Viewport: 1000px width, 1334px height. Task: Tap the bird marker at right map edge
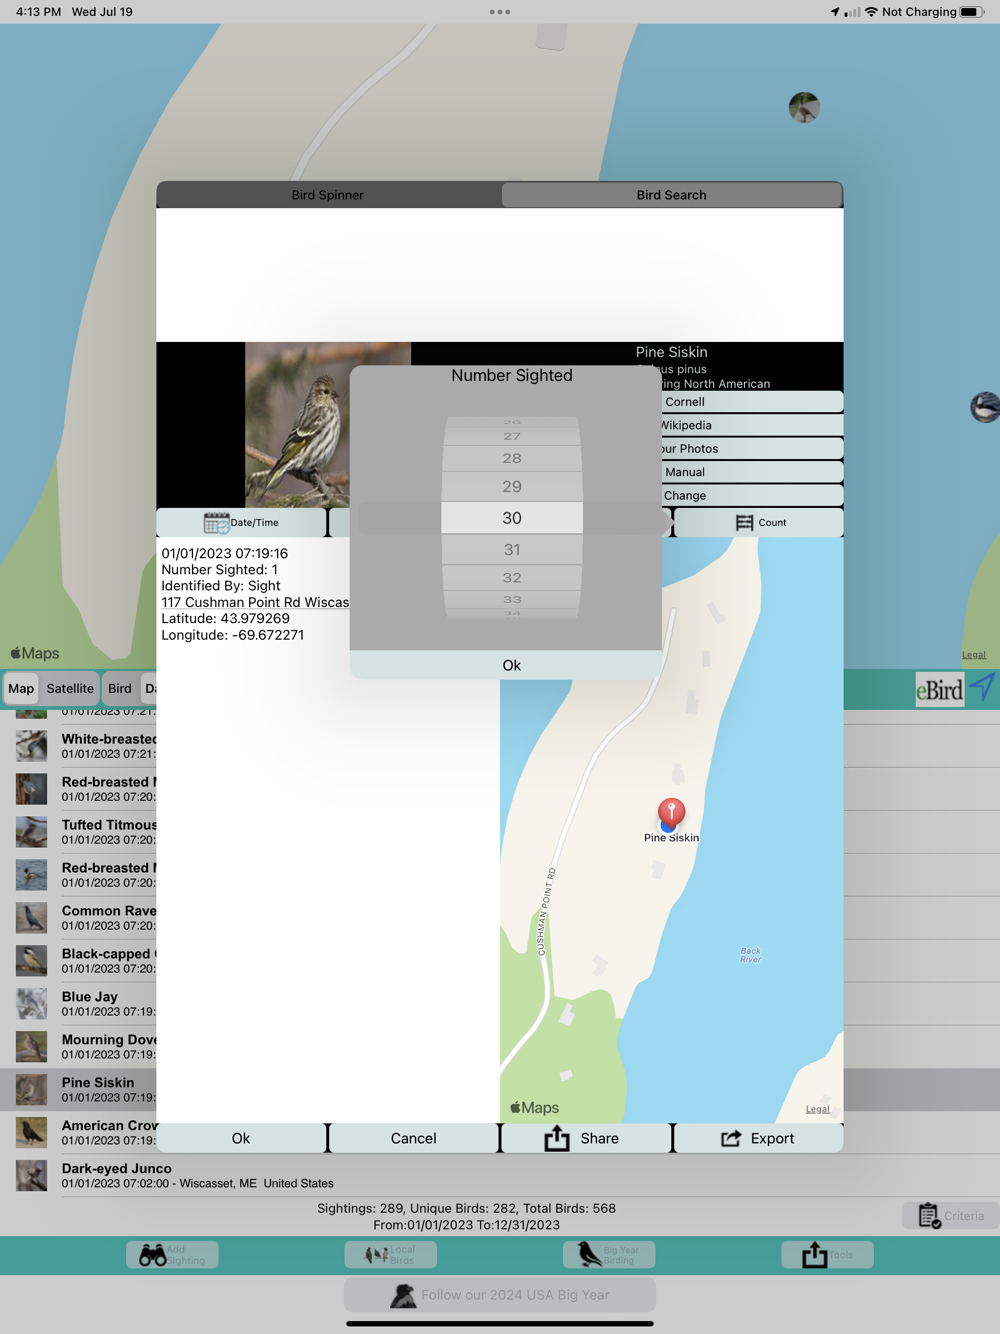point(985,407)
